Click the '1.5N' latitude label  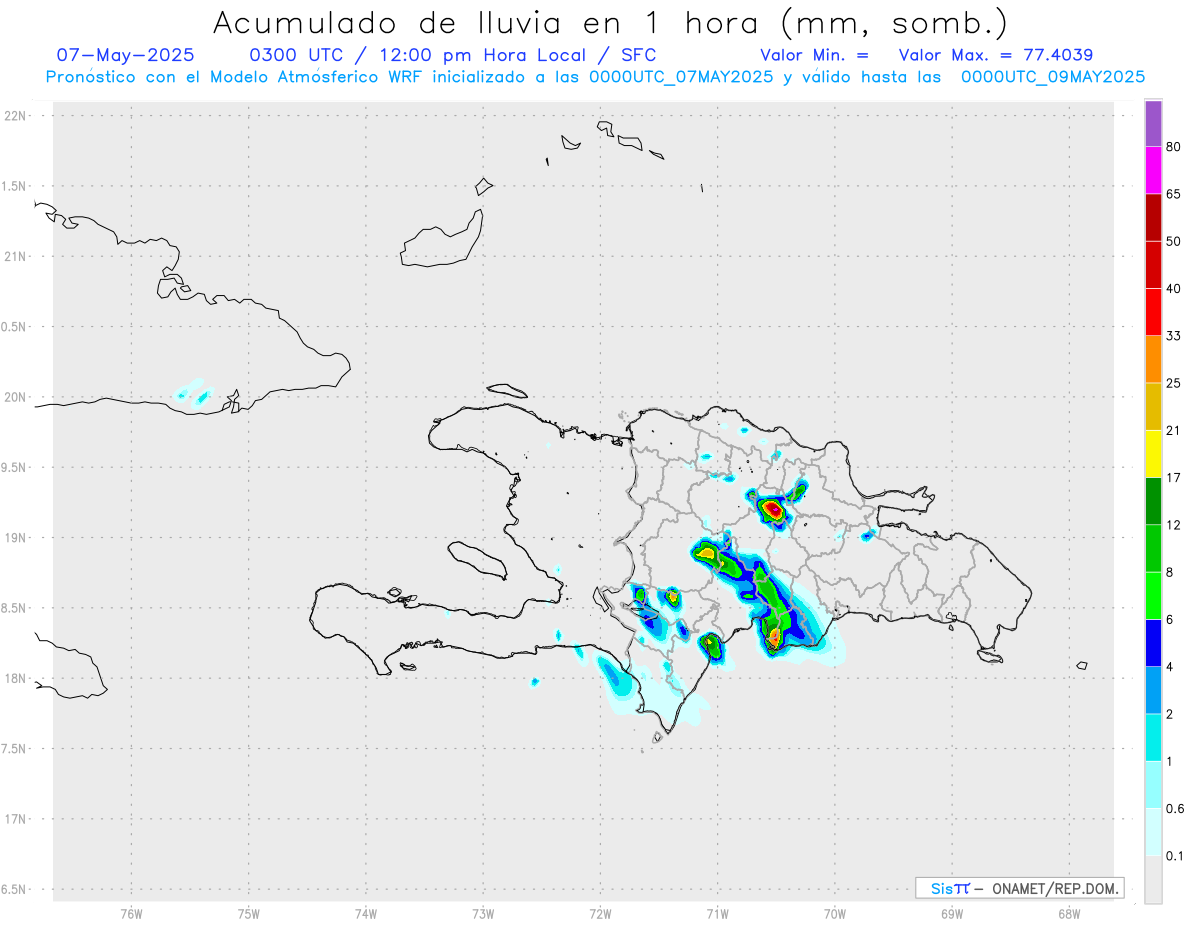pyautogui.click(x=15, y=186)
